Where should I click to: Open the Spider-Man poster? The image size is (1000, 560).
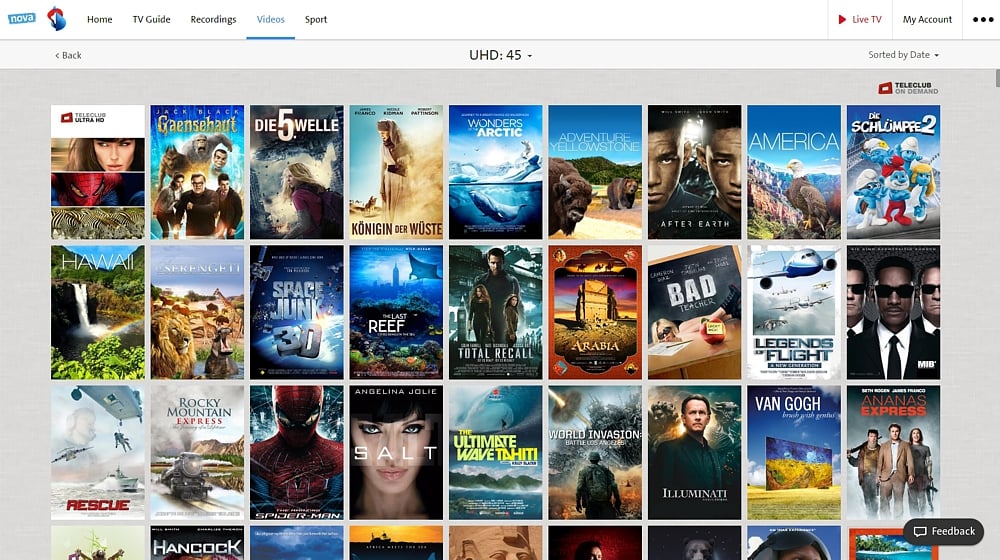click(x=297, y=452)
